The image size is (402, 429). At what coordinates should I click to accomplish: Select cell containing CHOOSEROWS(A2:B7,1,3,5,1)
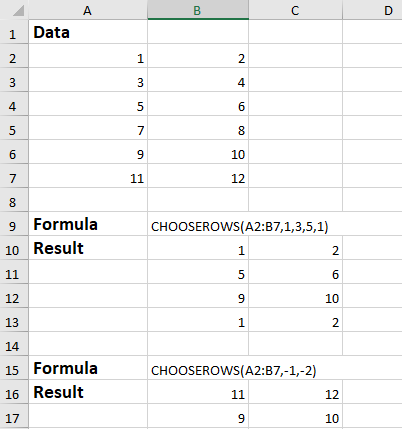(x=198, y=224)
